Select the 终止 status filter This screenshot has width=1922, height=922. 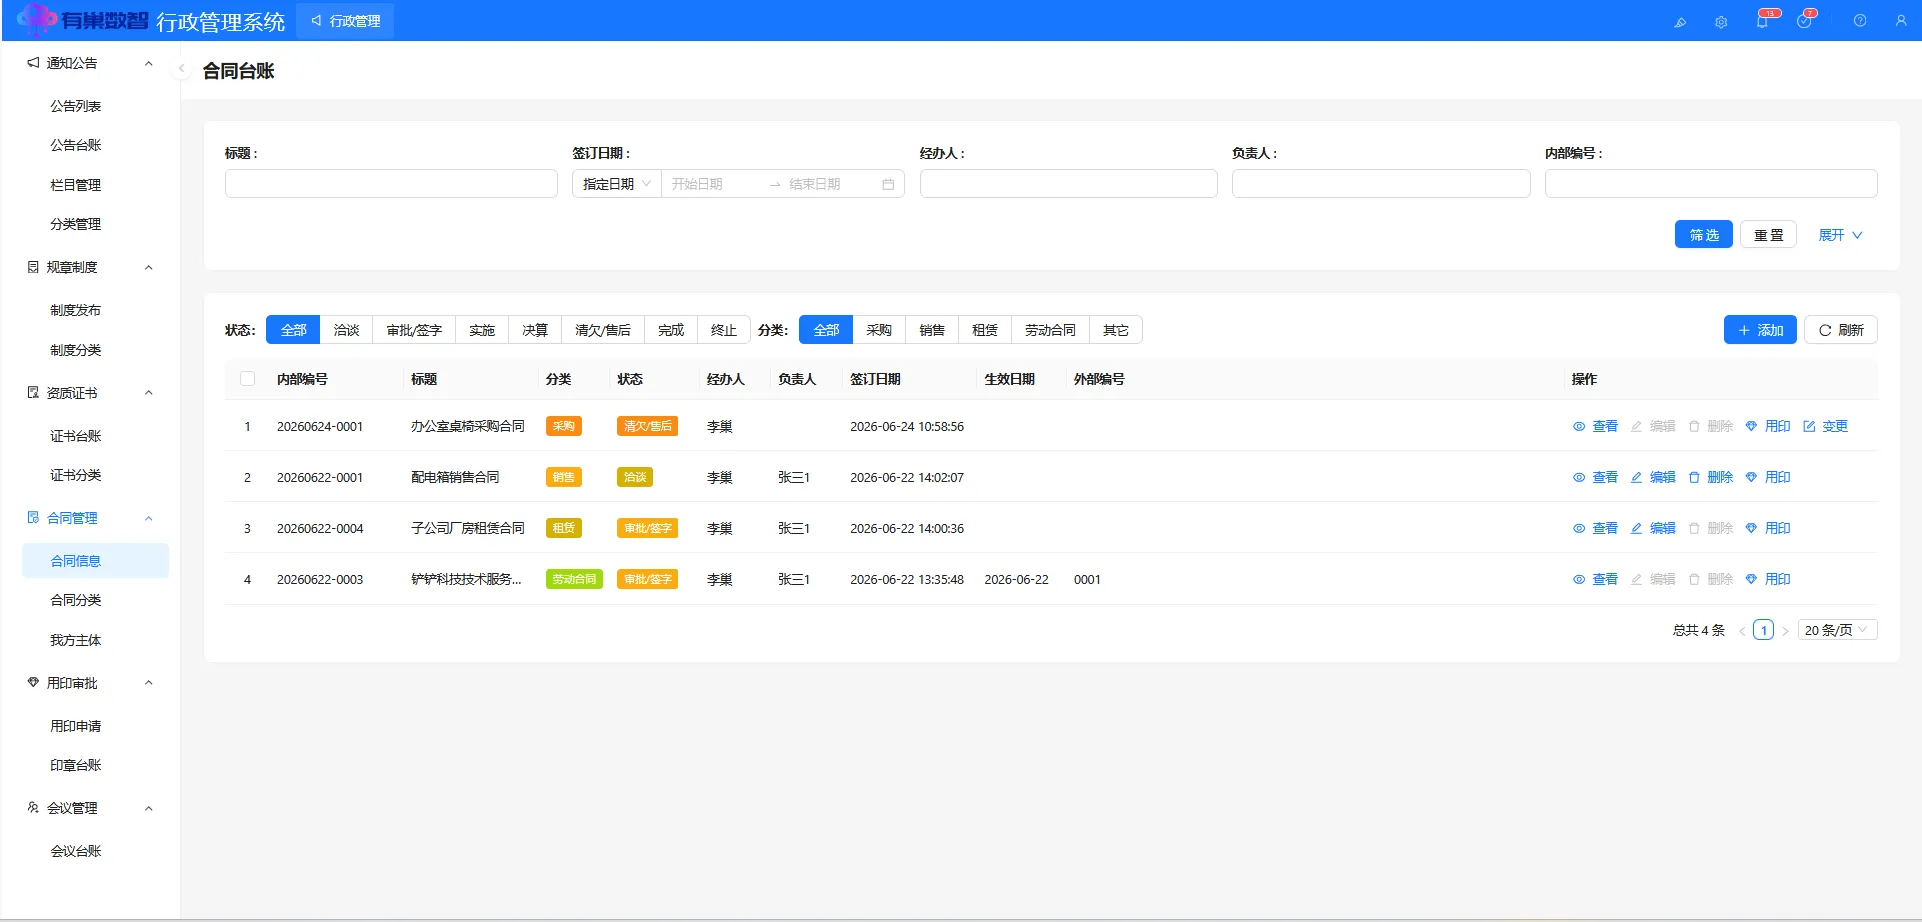[724, 330]
